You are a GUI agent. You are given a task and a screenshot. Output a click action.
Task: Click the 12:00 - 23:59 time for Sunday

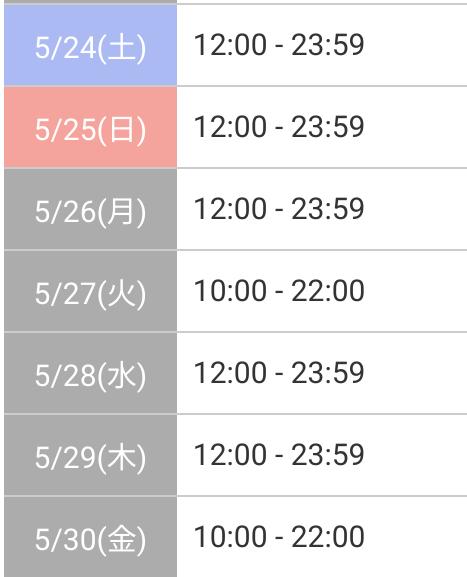(279, 127)
